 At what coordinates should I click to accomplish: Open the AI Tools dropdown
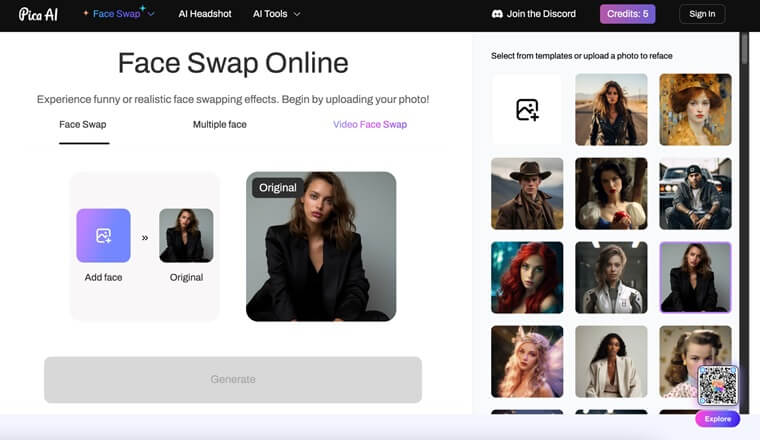tap(276, 14)
